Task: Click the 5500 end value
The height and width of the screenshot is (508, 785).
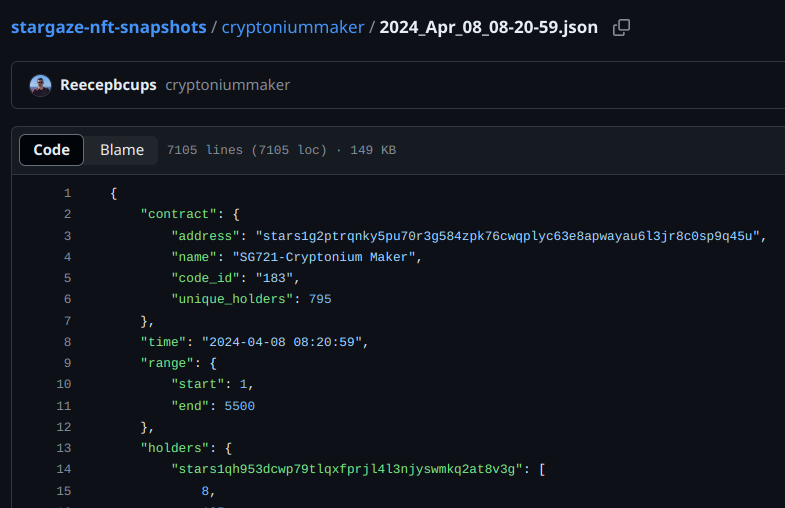Action: (239, 406)
